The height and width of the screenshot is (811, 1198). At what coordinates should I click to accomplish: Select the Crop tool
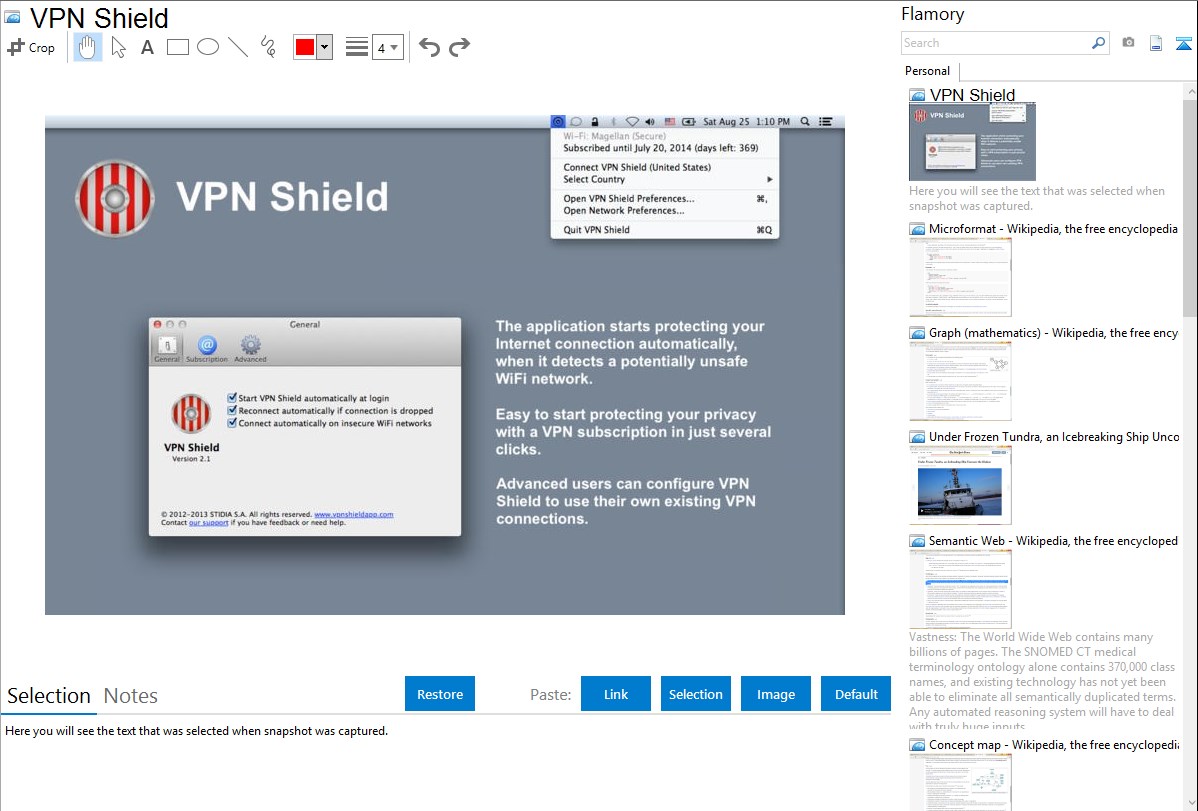click(31, 47)
